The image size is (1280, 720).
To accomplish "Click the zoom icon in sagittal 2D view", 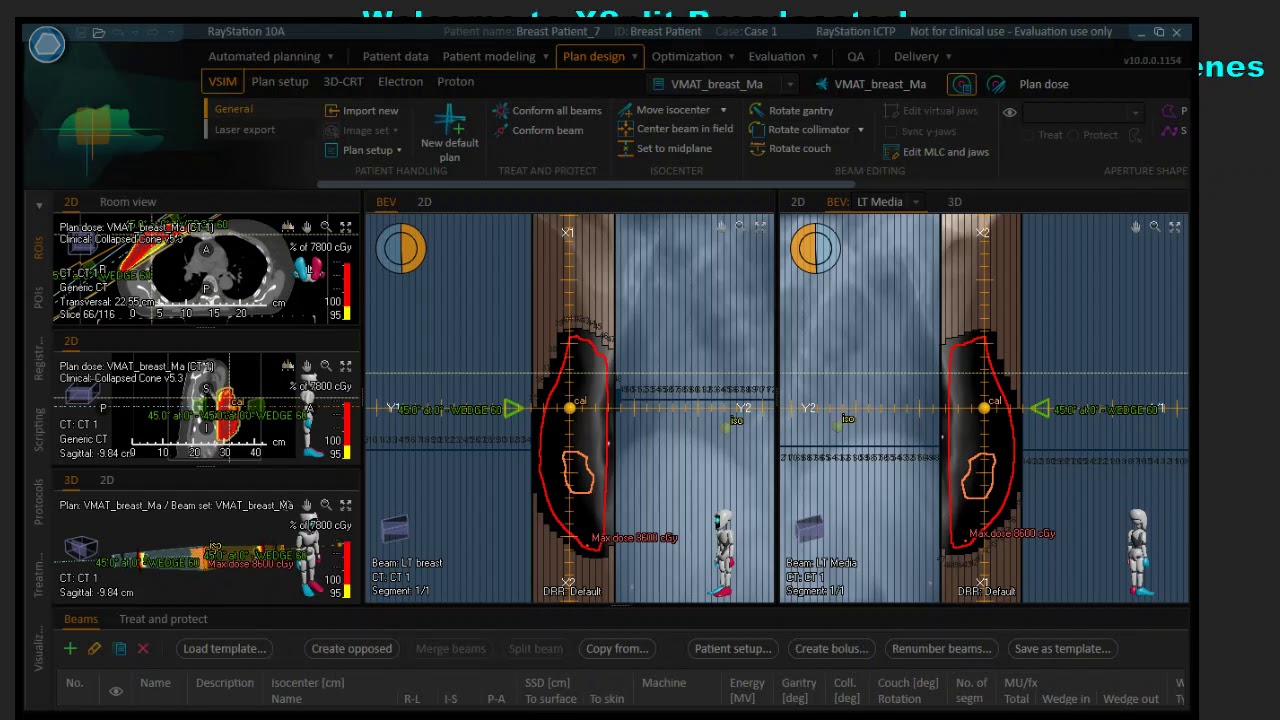I will tap(326, 366).
